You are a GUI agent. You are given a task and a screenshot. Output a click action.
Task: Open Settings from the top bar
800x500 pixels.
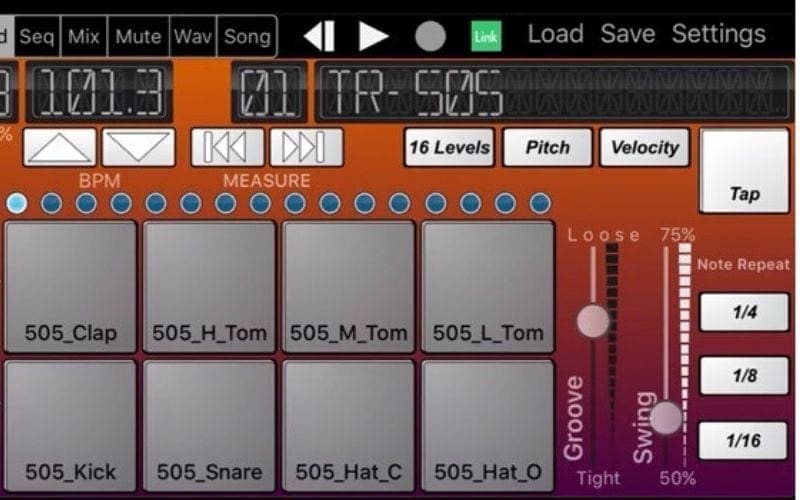[x=718, y=35]
